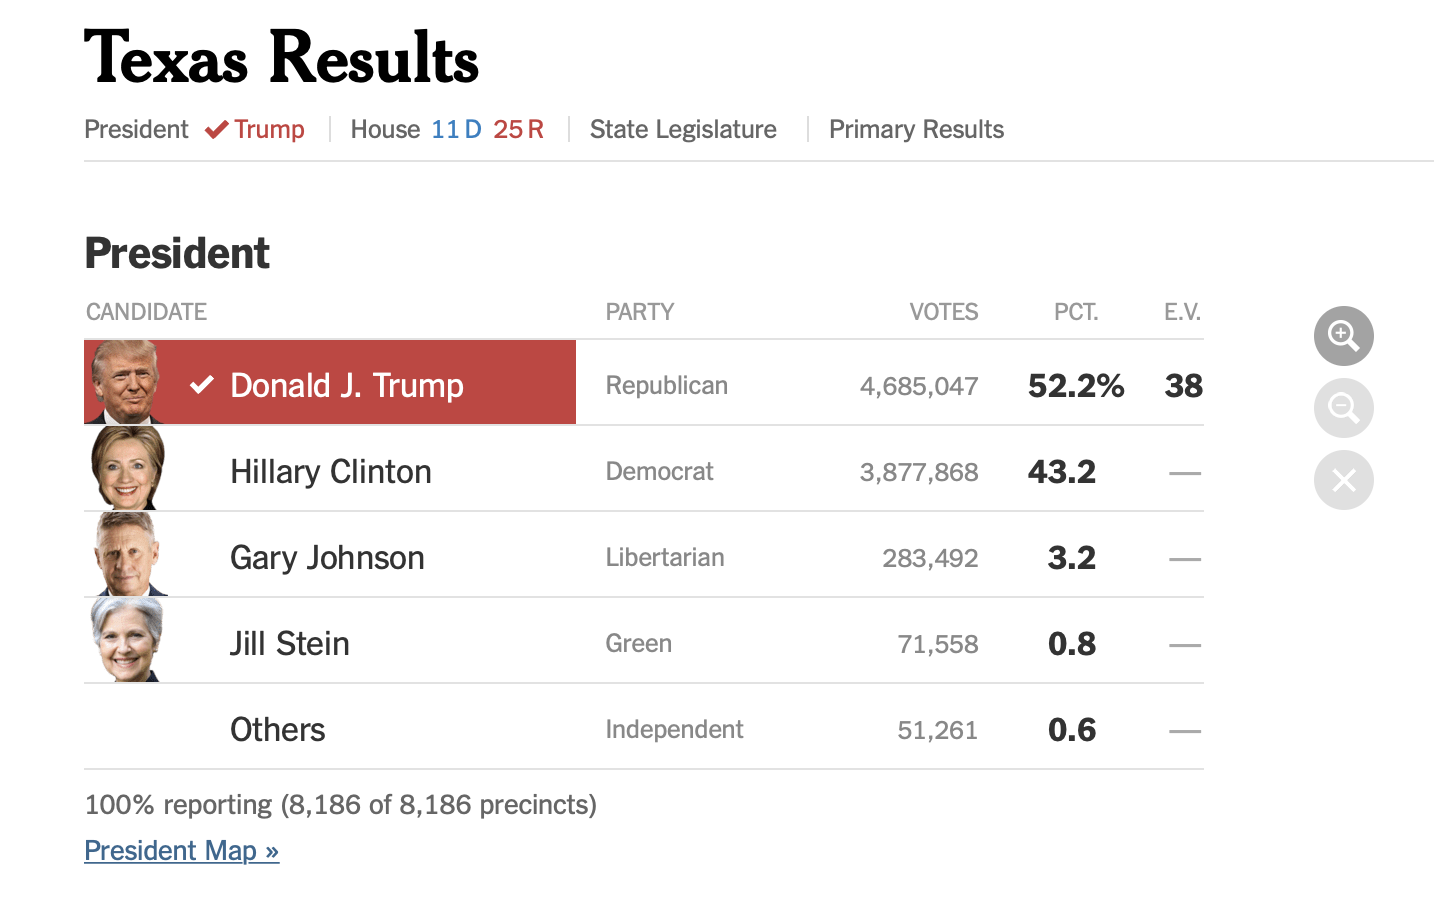Open the President tab showing Trump
Screen dimensions: 1434x900
195,130
